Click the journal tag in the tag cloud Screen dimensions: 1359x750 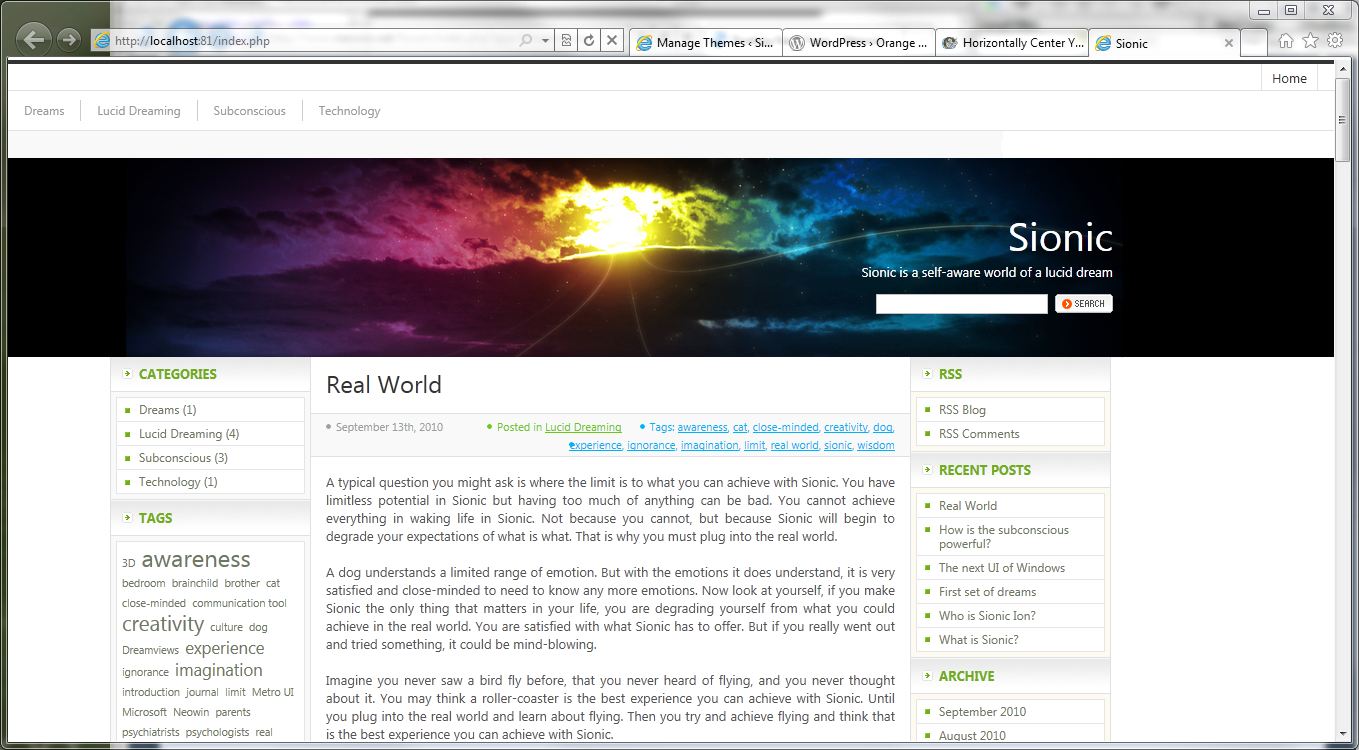[202, 692]
